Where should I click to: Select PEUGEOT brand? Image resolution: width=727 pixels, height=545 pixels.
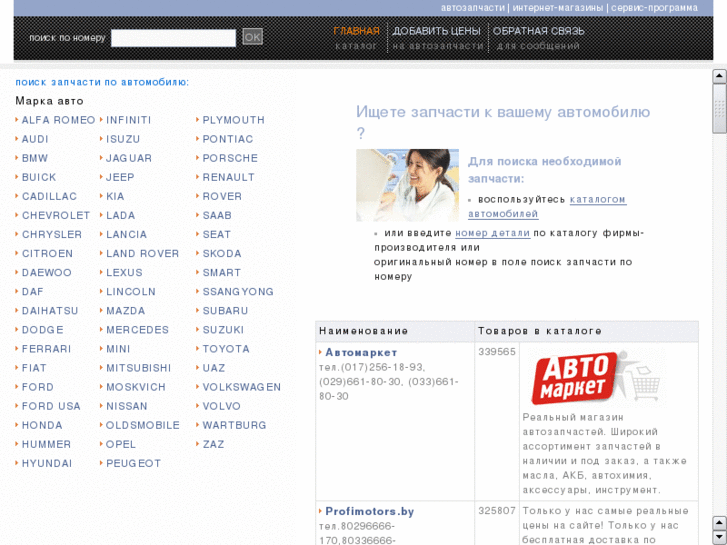click(x=134, y=463)
